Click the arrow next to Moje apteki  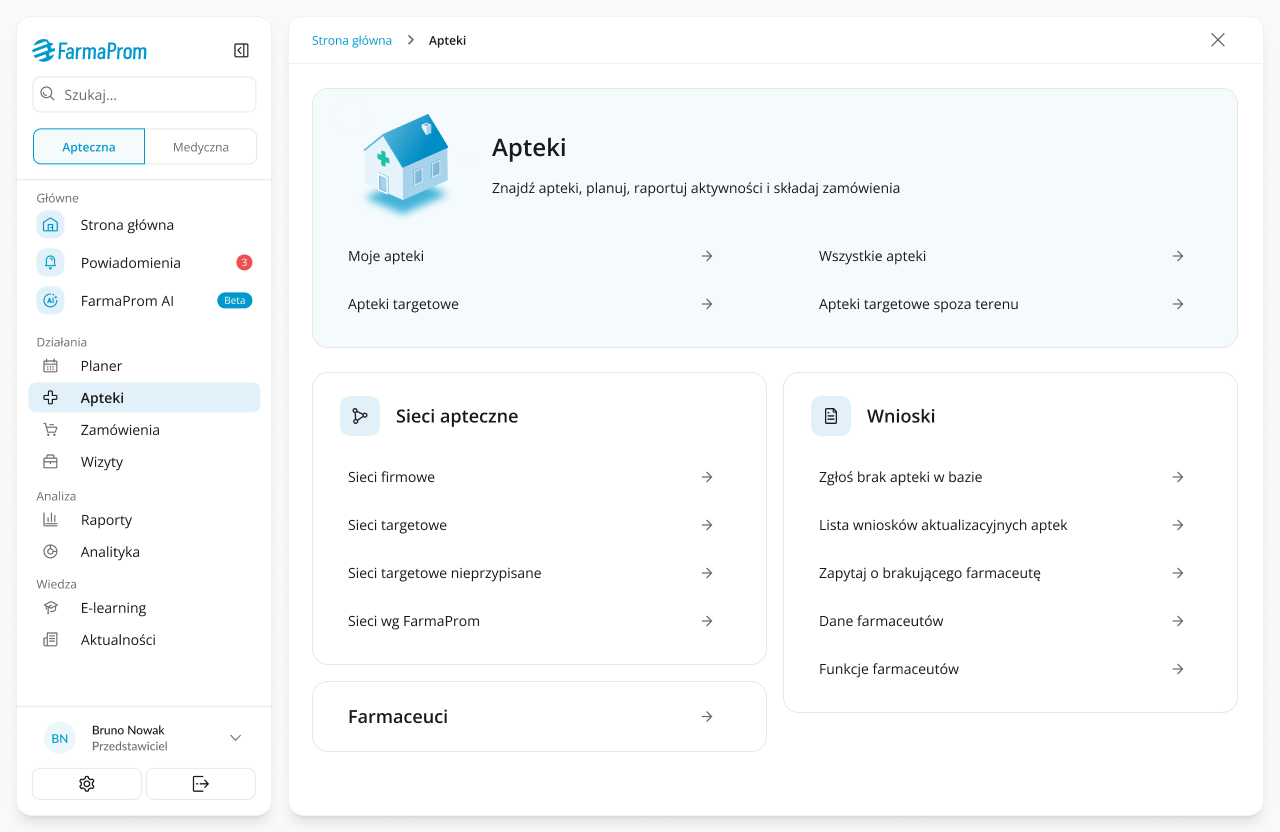point(707,256)
